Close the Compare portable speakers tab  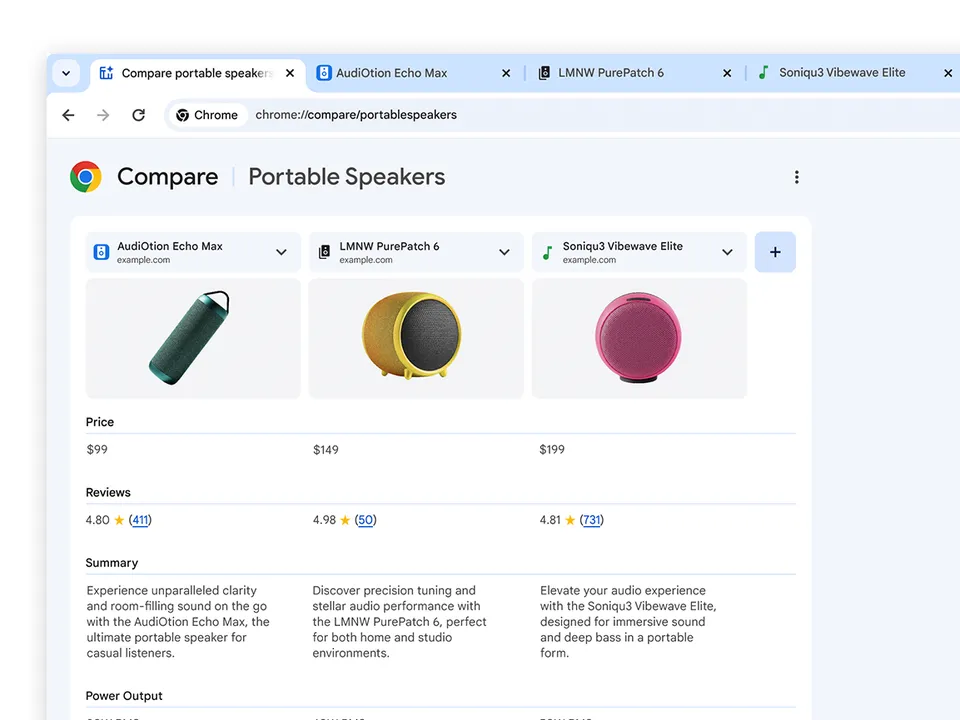[x=290, y=73]
